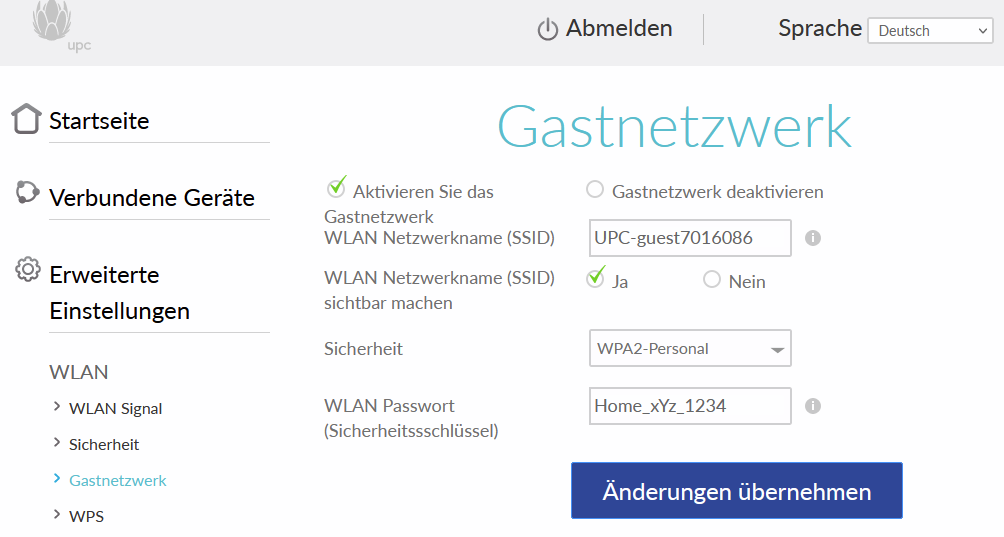Select 'Nein' for SSID visibility
Image resolution: width=1004 pixels, height=537 pixels.
712,280
